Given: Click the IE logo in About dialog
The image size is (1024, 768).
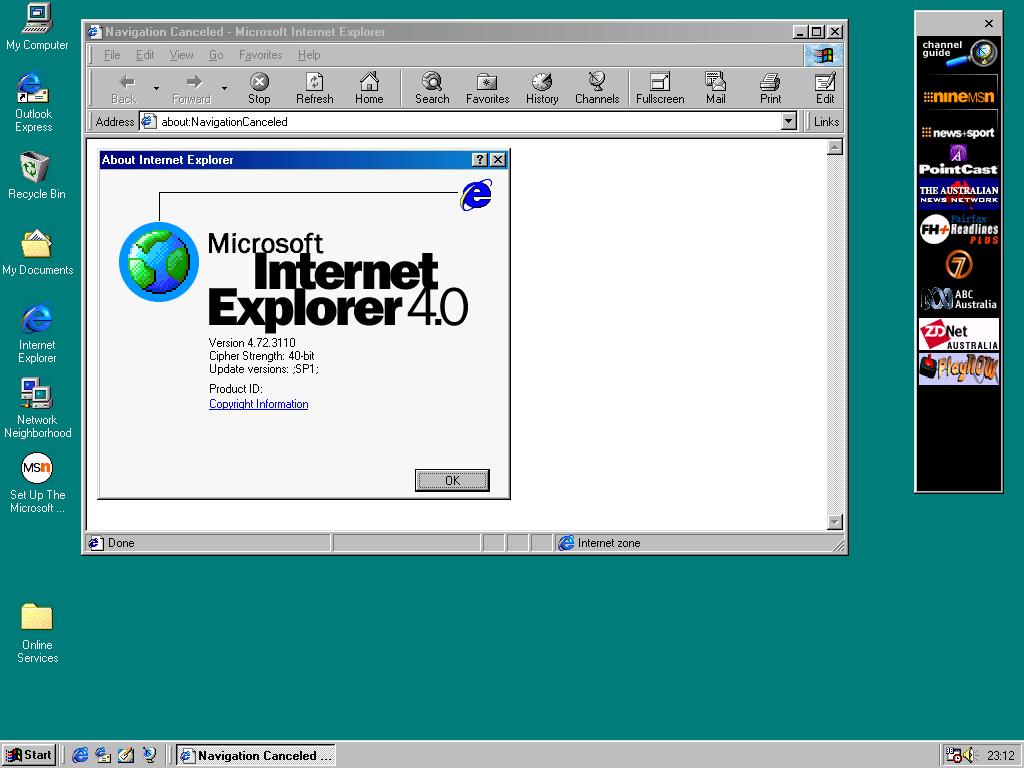Looking at the screenshot, I should [476, 195].
